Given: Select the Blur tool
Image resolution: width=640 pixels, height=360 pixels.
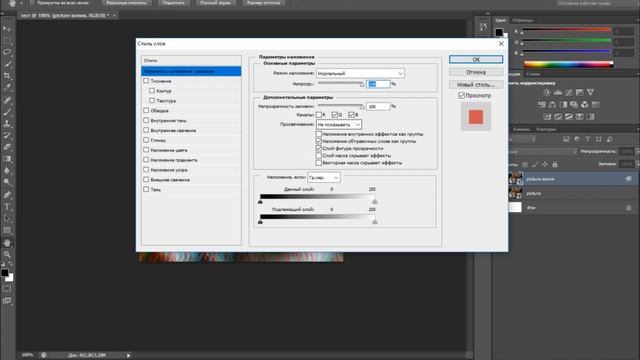Looking at the screenshot, I should tap(7, 171).
